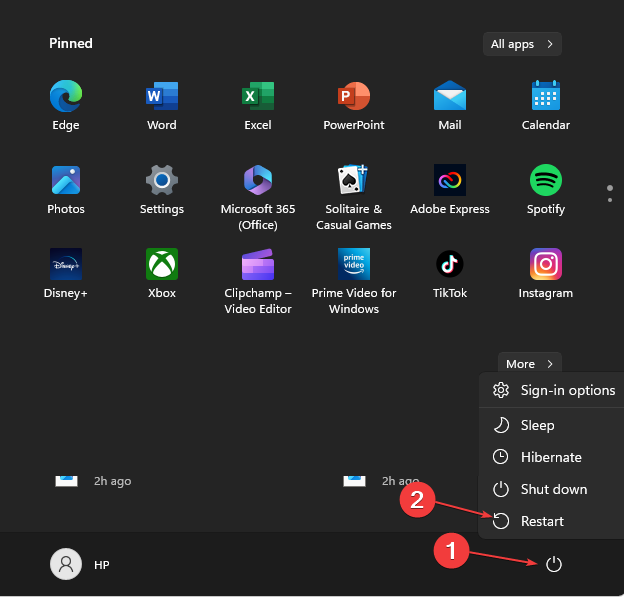
Task: Expand the All apps list
Action: (522, 44)
